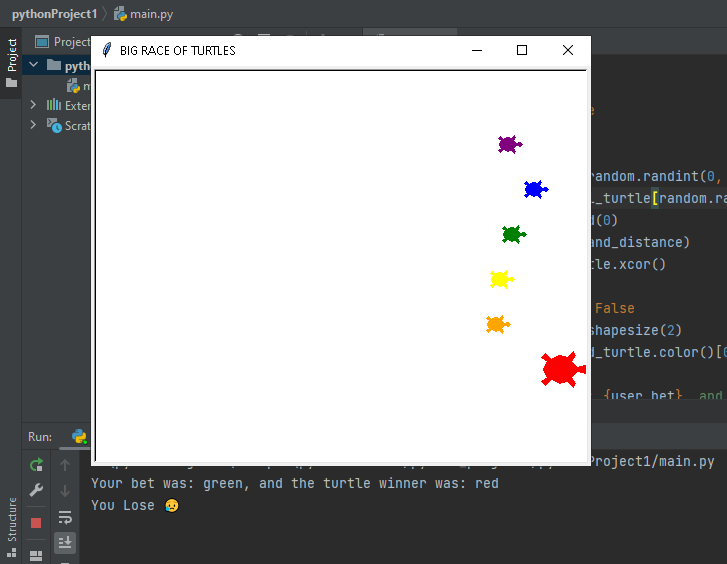Click the layout icon below stop button
Viewport: 727px width, 564px height.
pyautogui.click(x=36, y=555)
